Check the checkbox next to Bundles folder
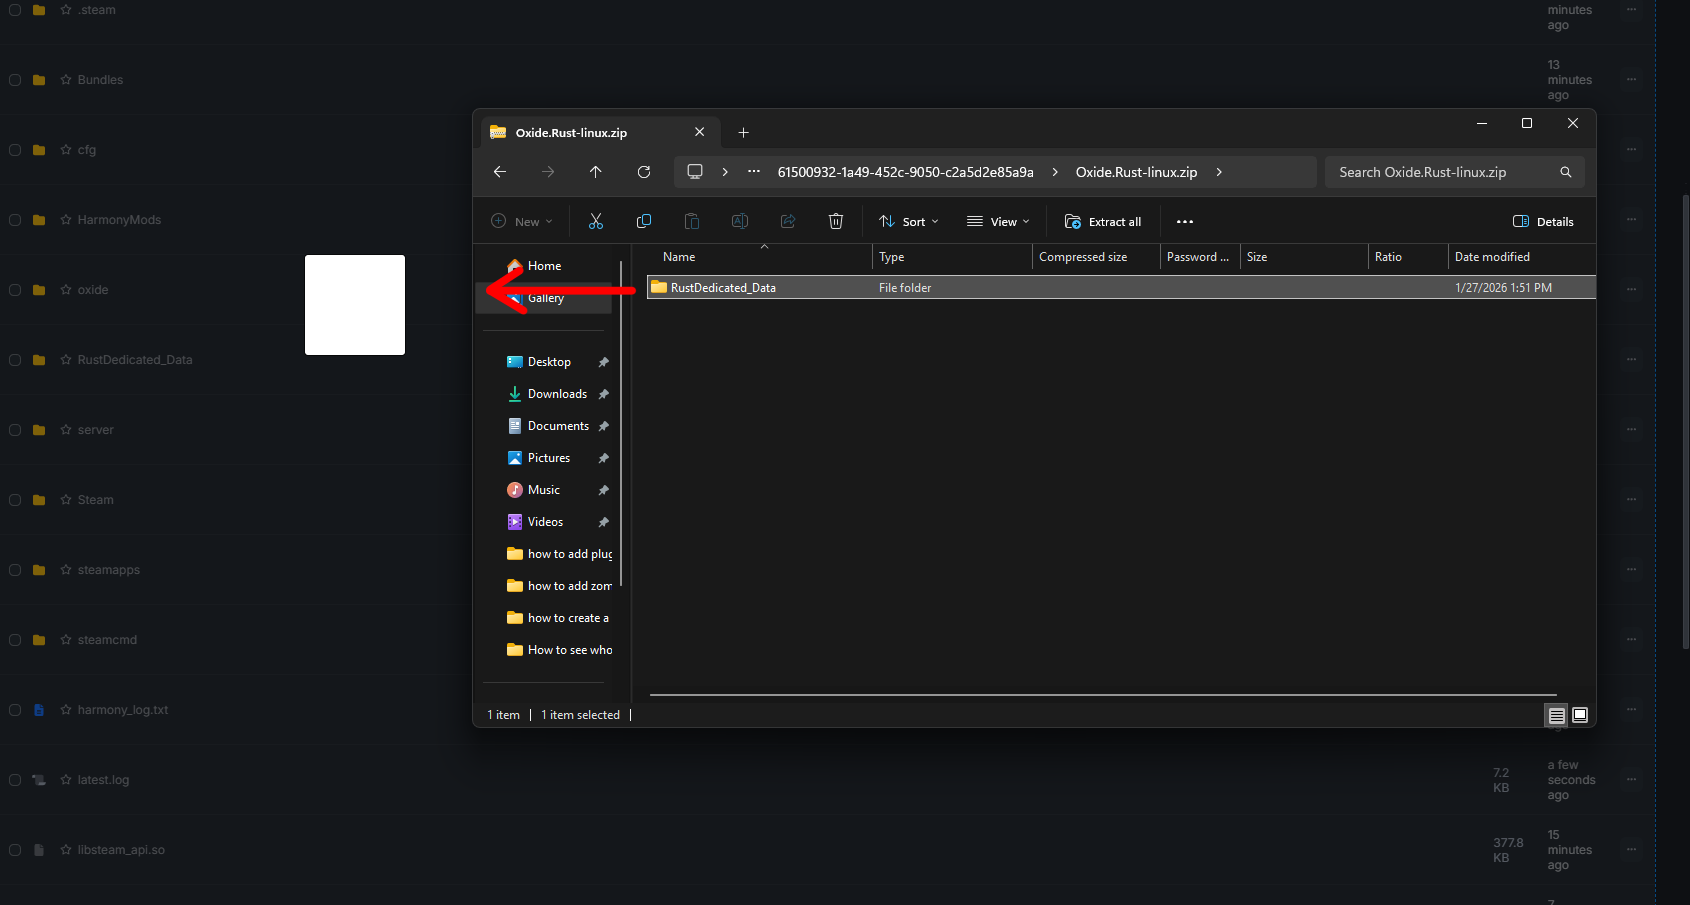 pos(15,80)
